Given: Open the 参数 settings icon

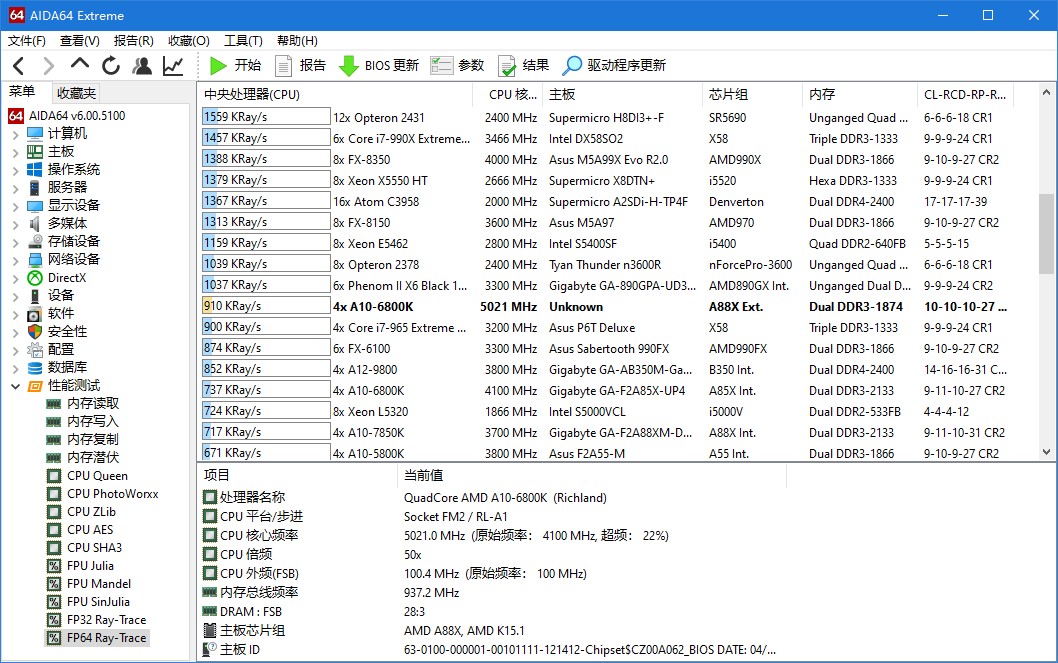Looking at the screenshot, I should [441, 66].
